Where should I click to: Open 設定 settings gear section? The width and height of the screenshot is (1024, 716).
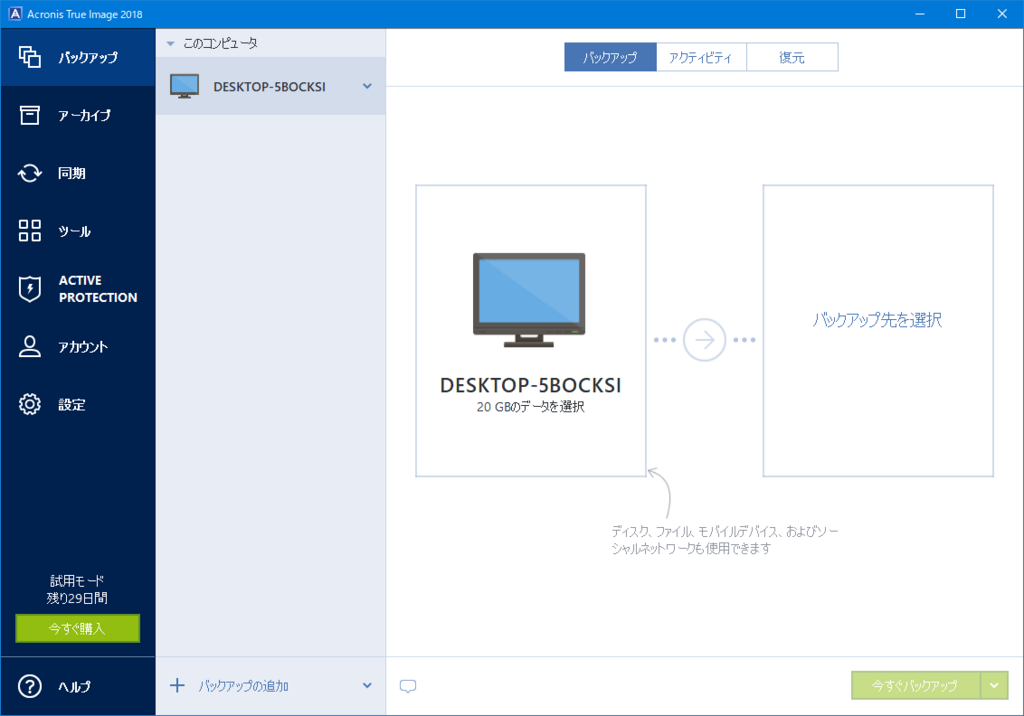tap(78, 404)
